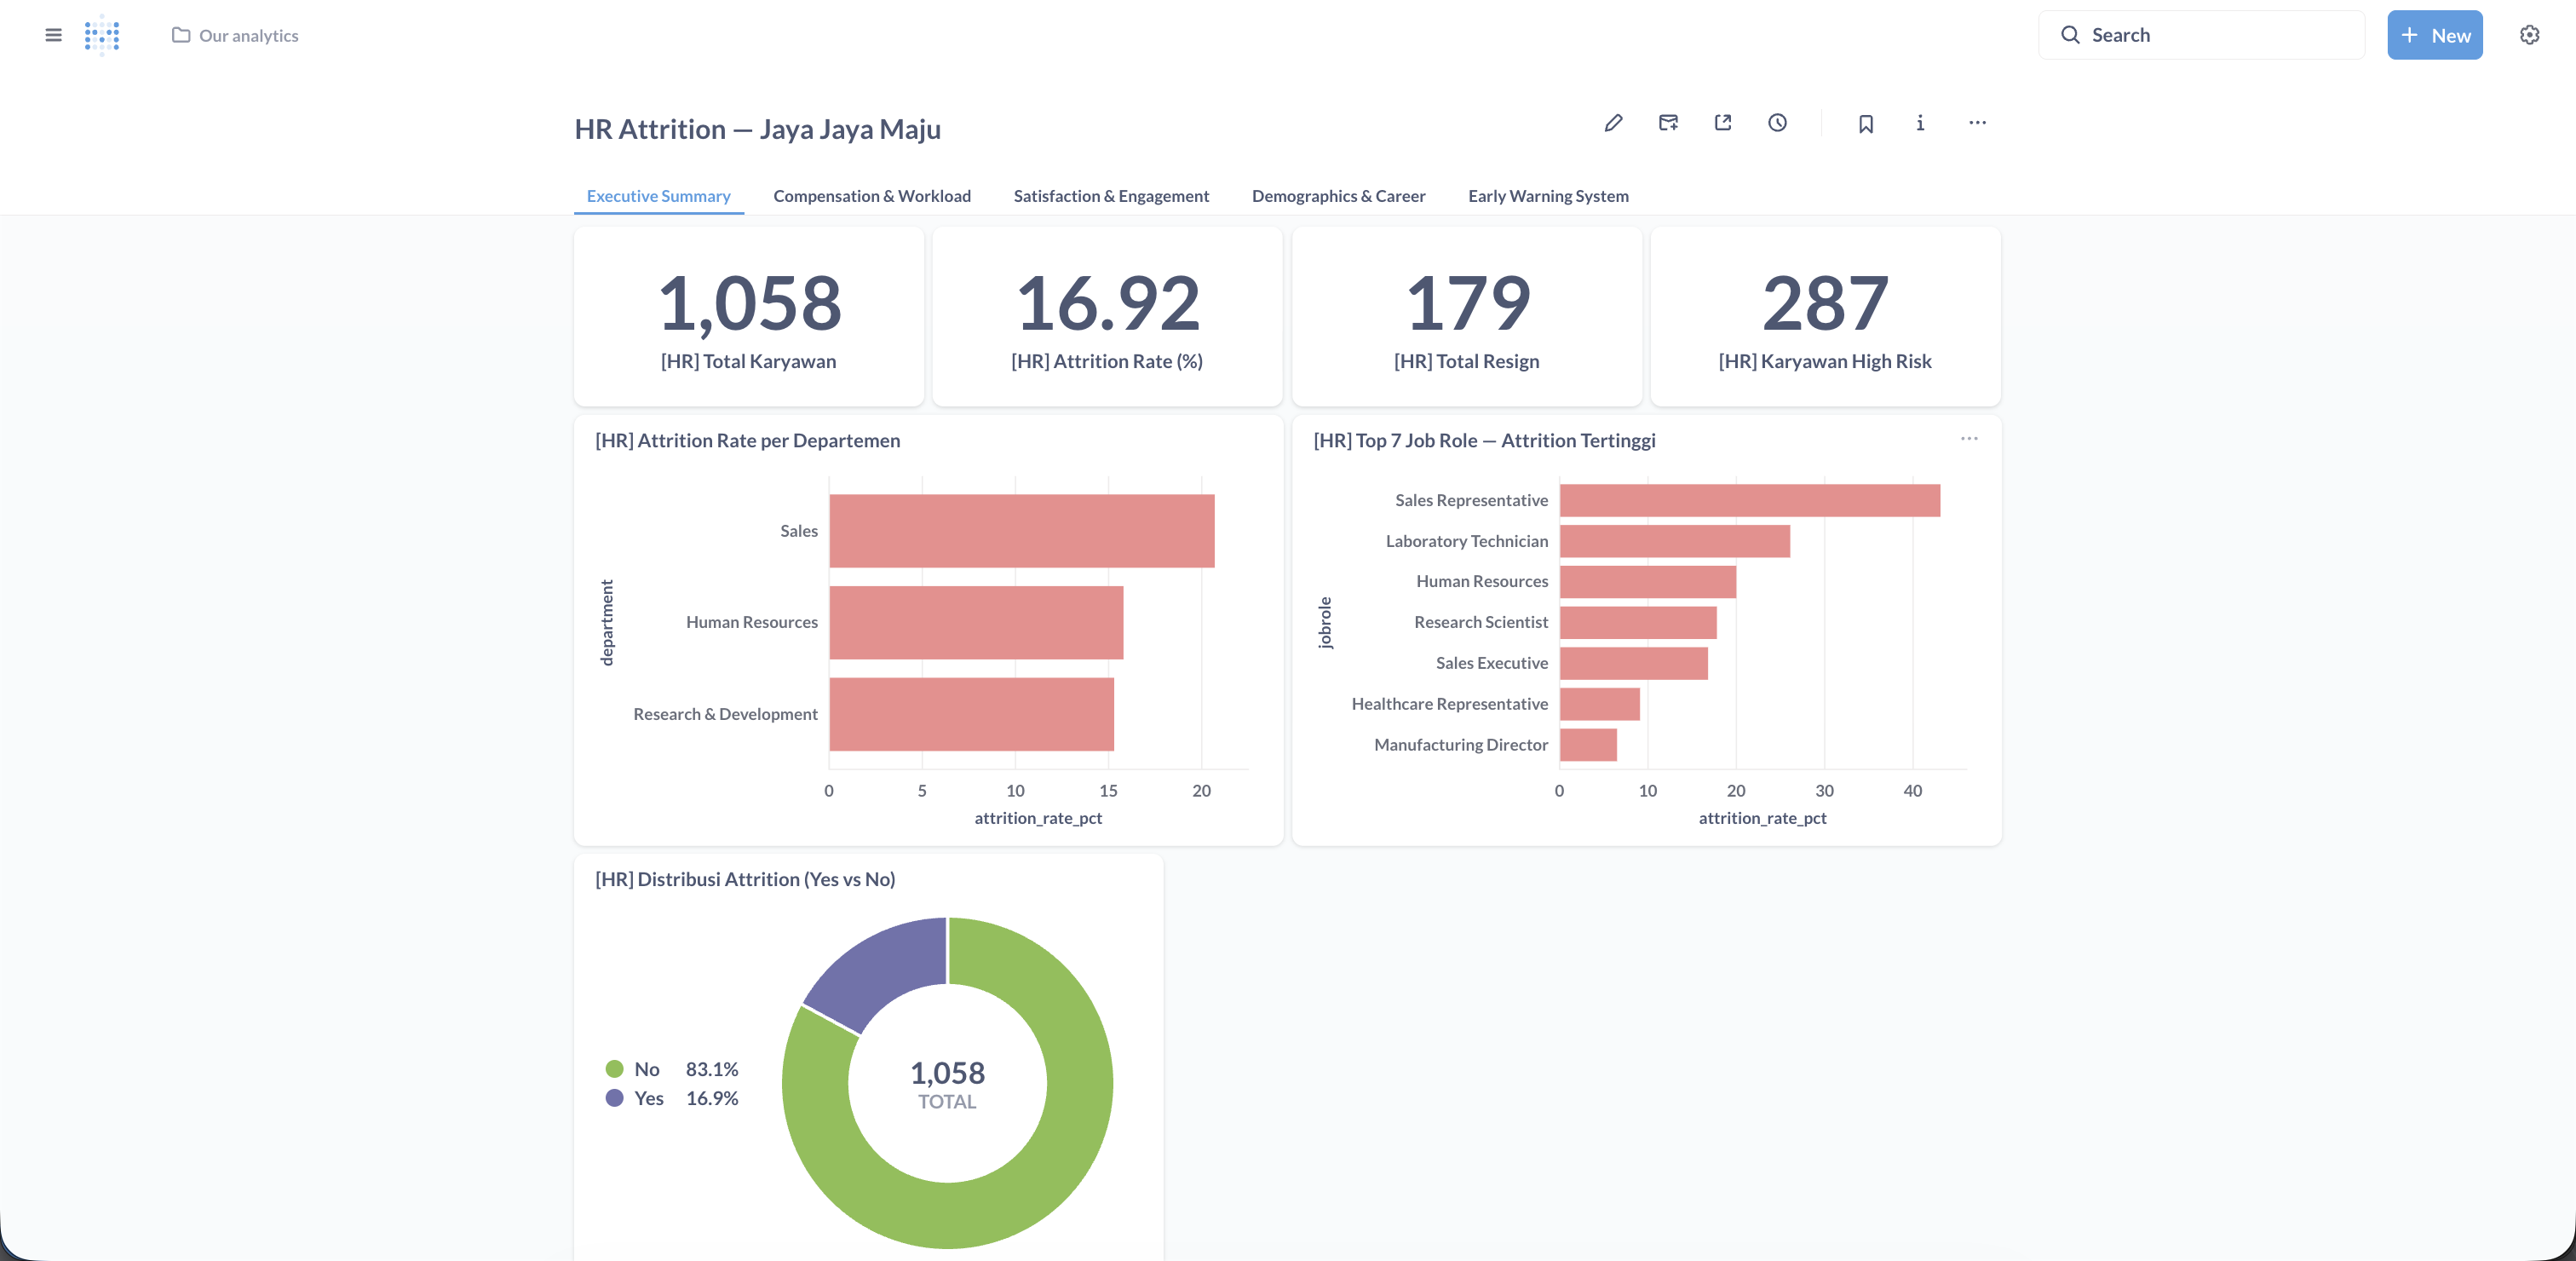Click the department axis label
Viewport: 2576px width, 1261px height.
(606, 622)
